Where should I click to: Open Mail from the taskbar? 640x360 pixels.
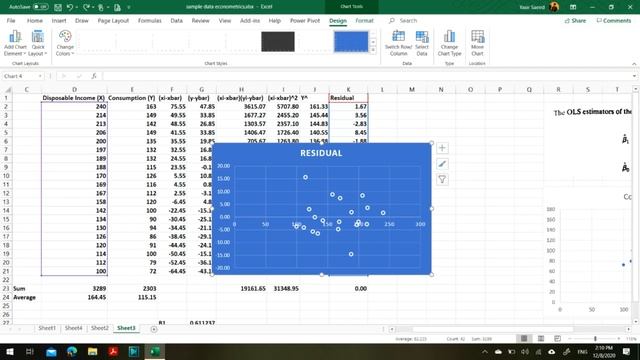tap(51, 351)
